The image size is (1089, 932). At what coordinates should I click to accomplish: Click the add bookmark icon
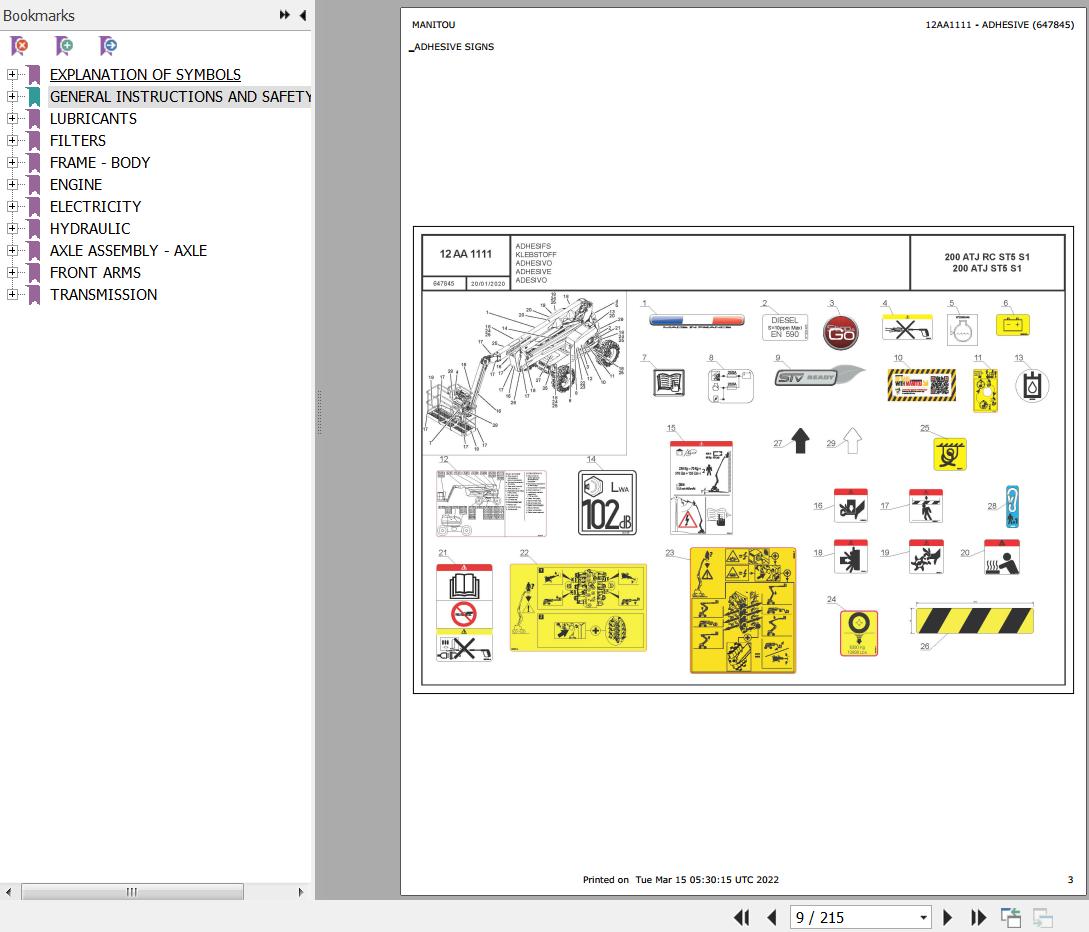64,46
